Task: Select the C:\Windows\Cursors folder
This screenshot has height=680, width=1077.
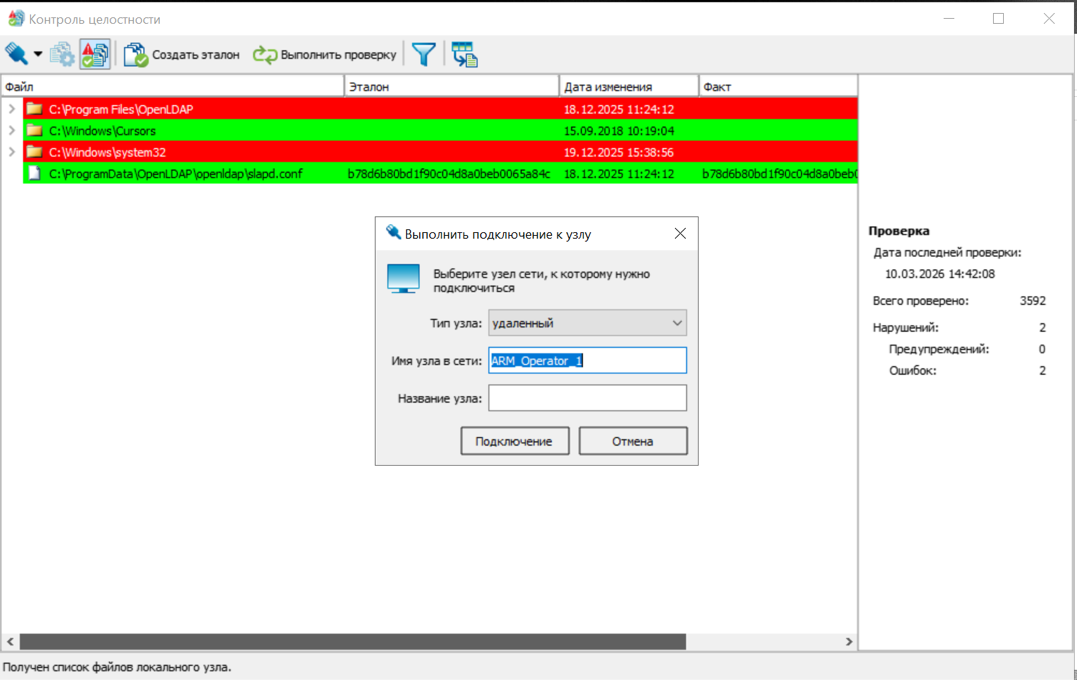Action: [x=440, y=131]
